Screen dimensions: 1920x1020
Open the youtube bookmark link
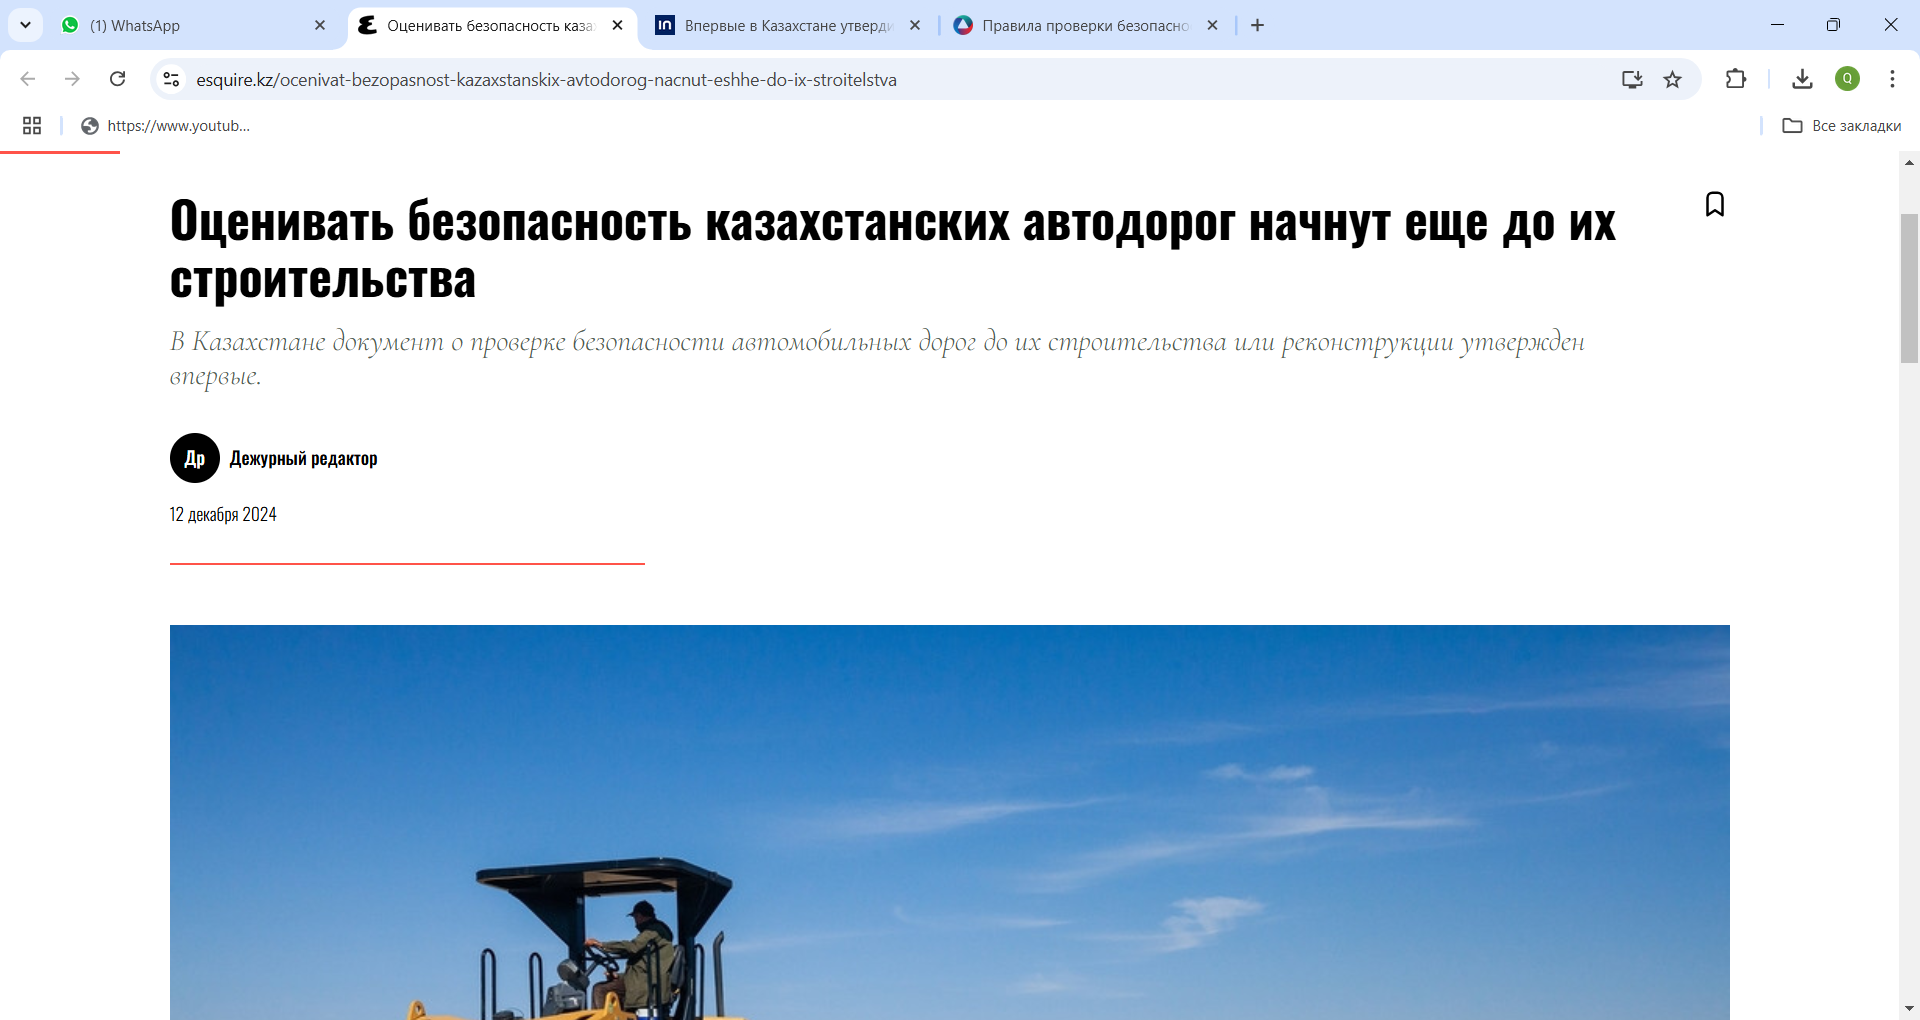pyautogui.click(x=166, y=125)
